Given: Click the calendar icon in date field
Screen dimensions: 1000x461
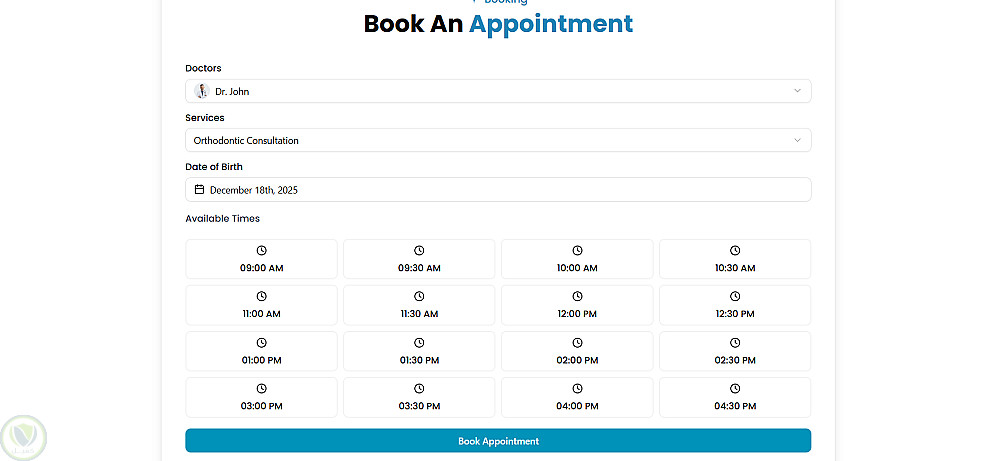Looking at the screenshot, I should pyautogui.click(x=199, y=190).
